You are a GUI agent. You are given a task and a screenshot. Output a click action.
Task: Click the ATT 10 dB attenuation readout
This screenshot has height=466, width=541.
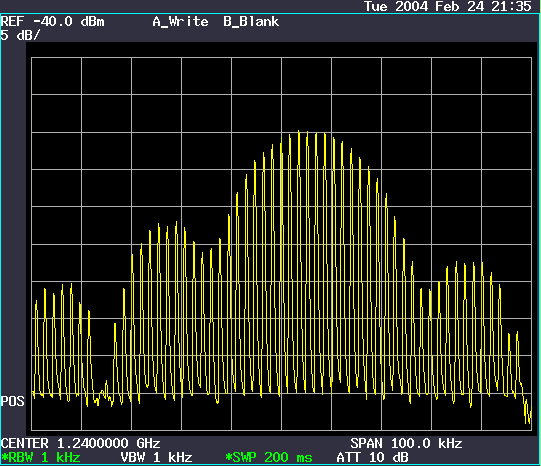(372, 457)
